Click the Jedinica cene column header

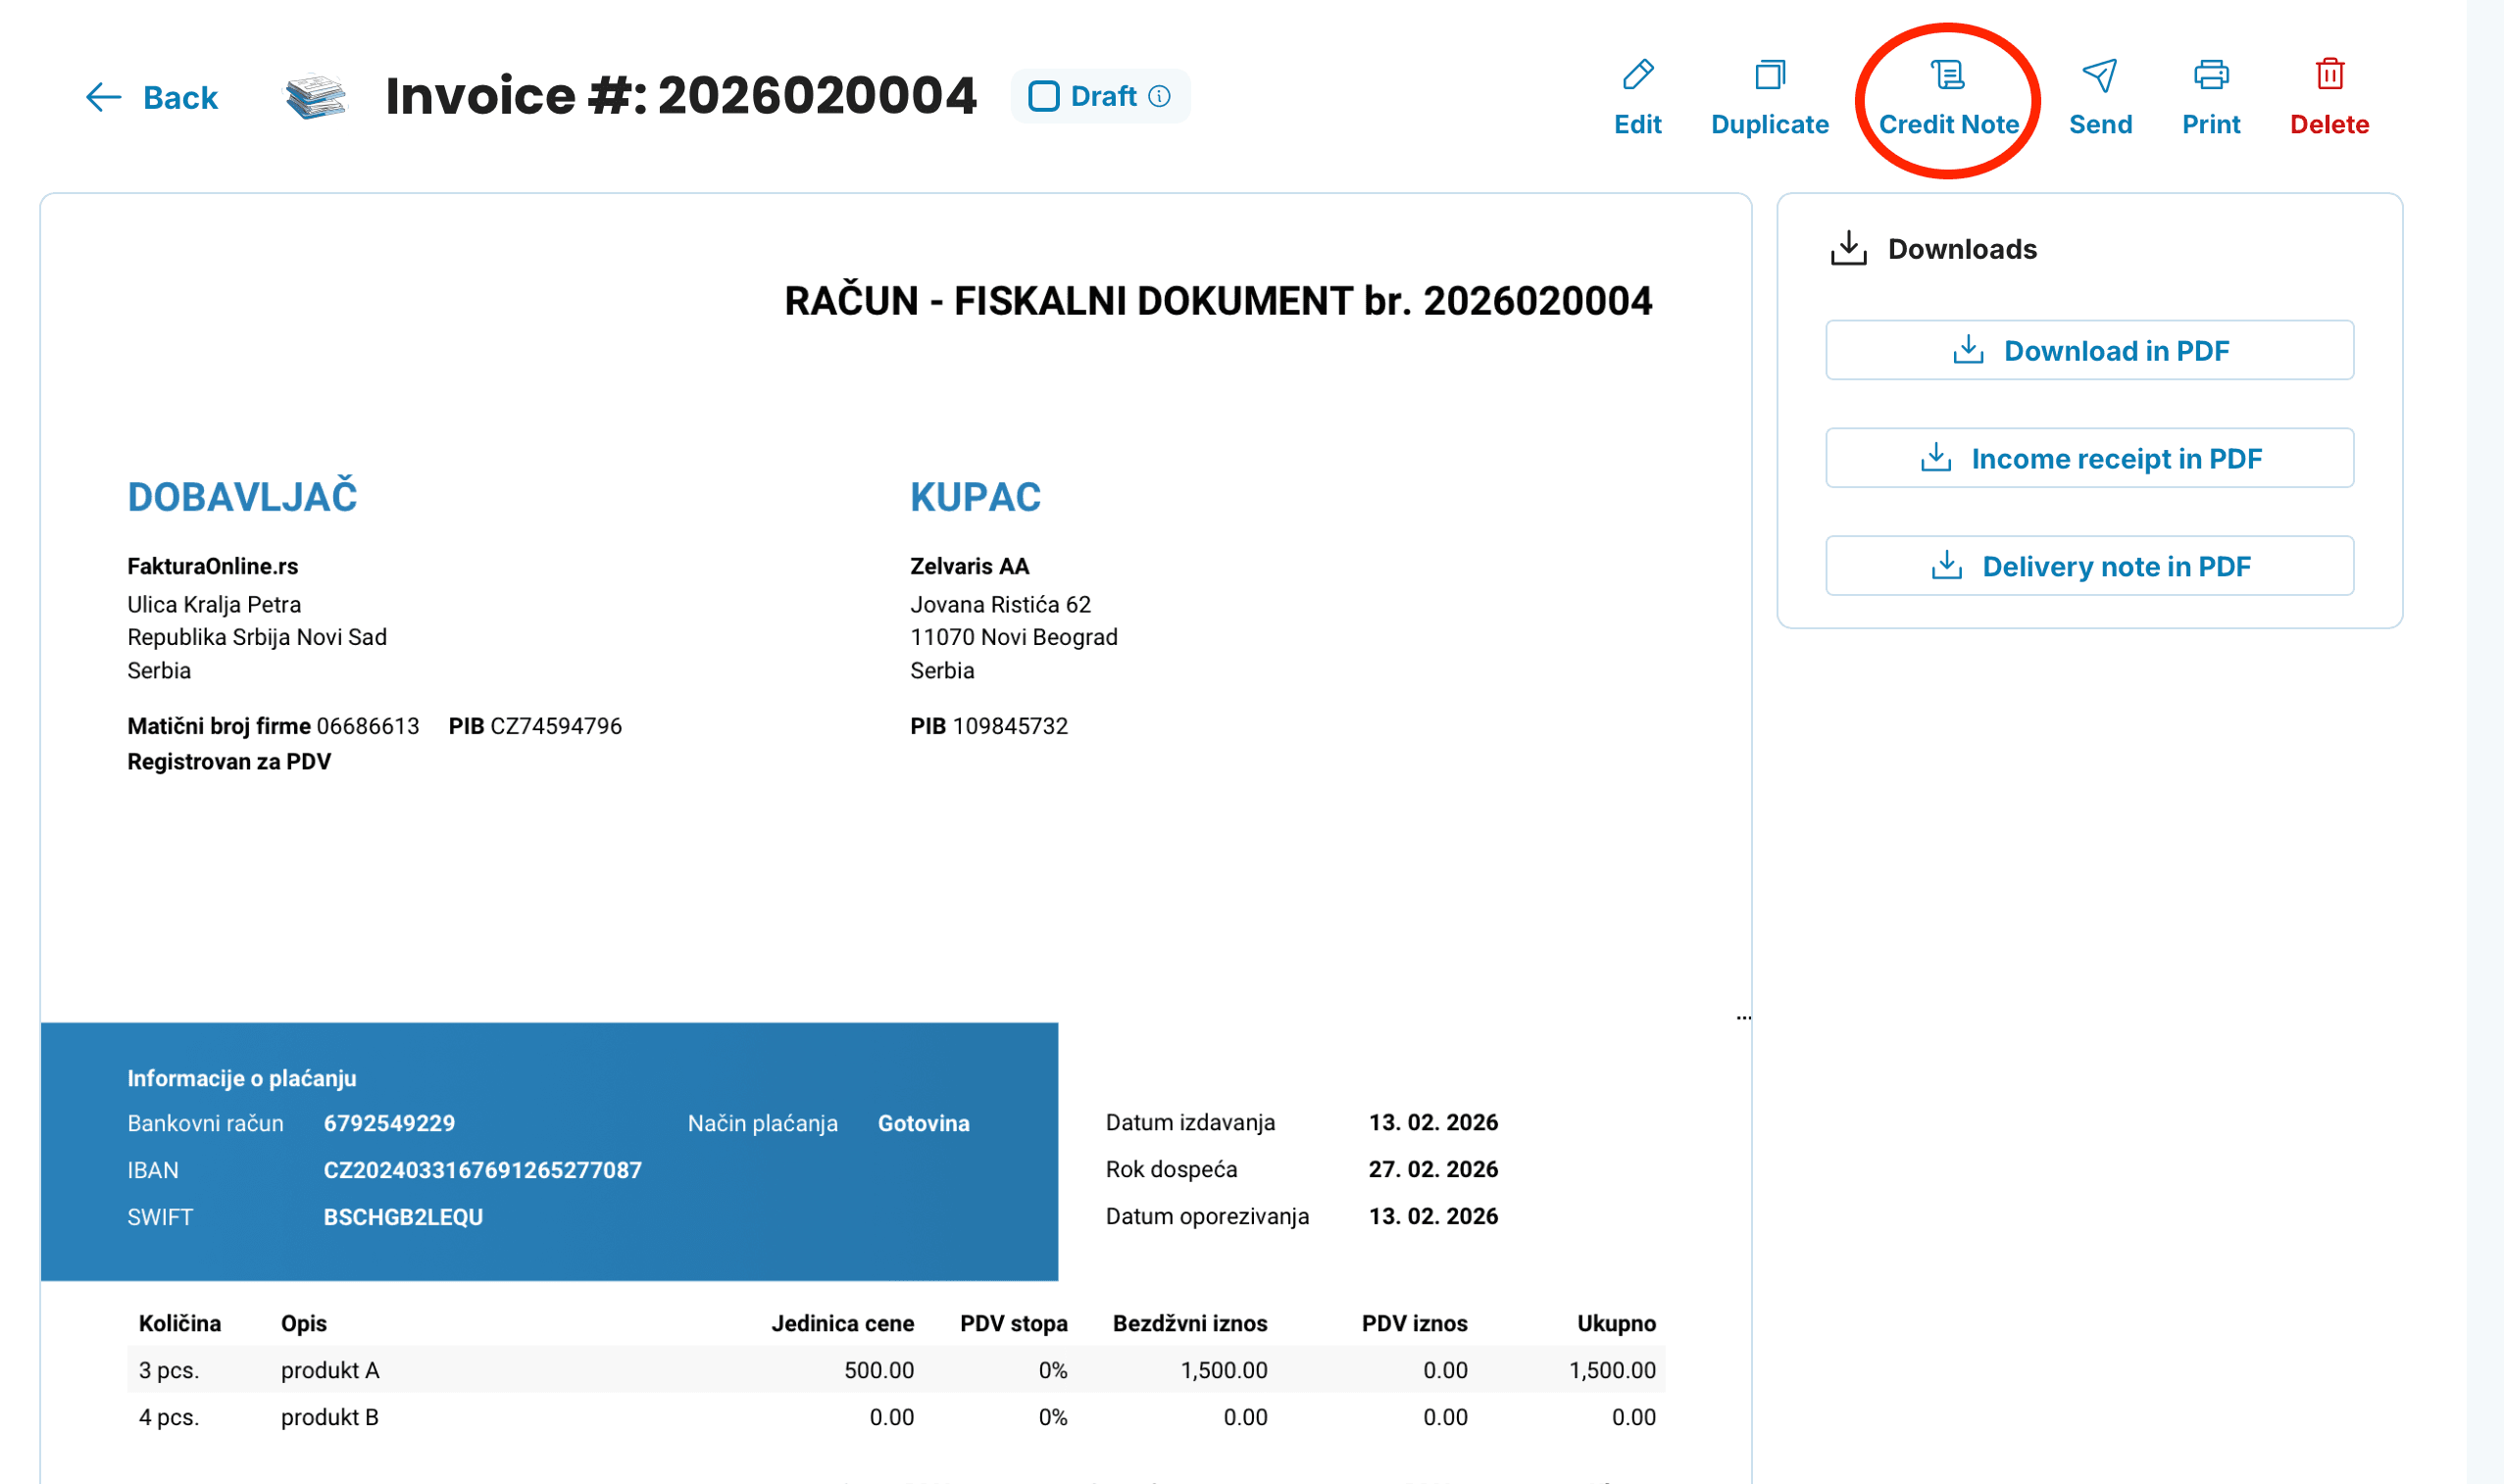[842, 1323]
